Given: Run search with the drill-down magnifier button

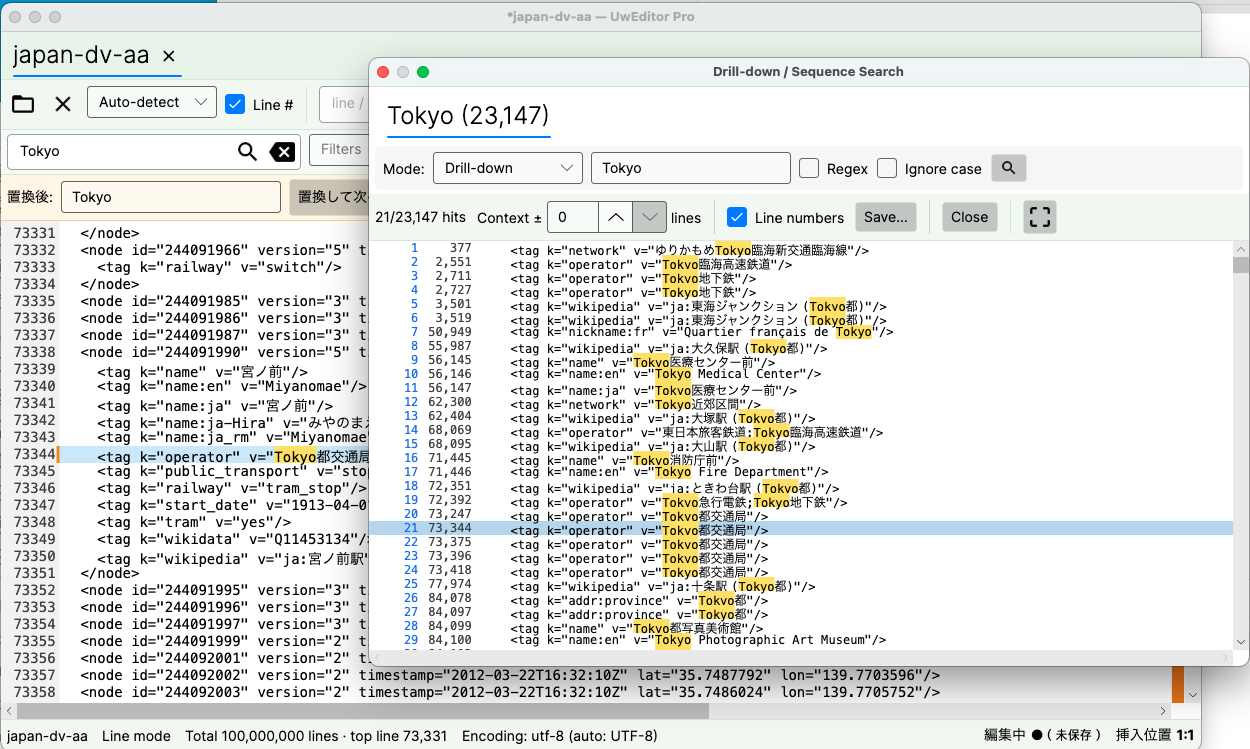Looking at the screenshot, I should pos(1008,168).
